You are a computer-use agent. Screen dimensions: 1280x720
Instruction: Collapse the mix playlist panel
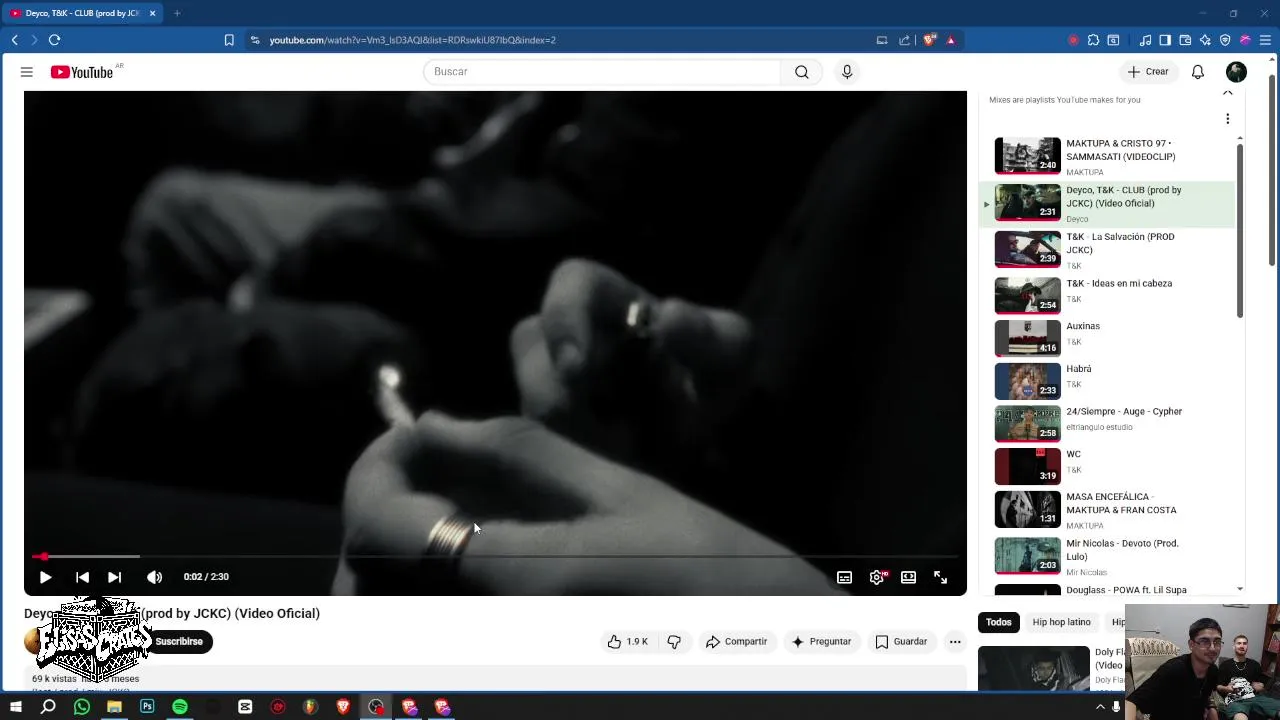1228,93
